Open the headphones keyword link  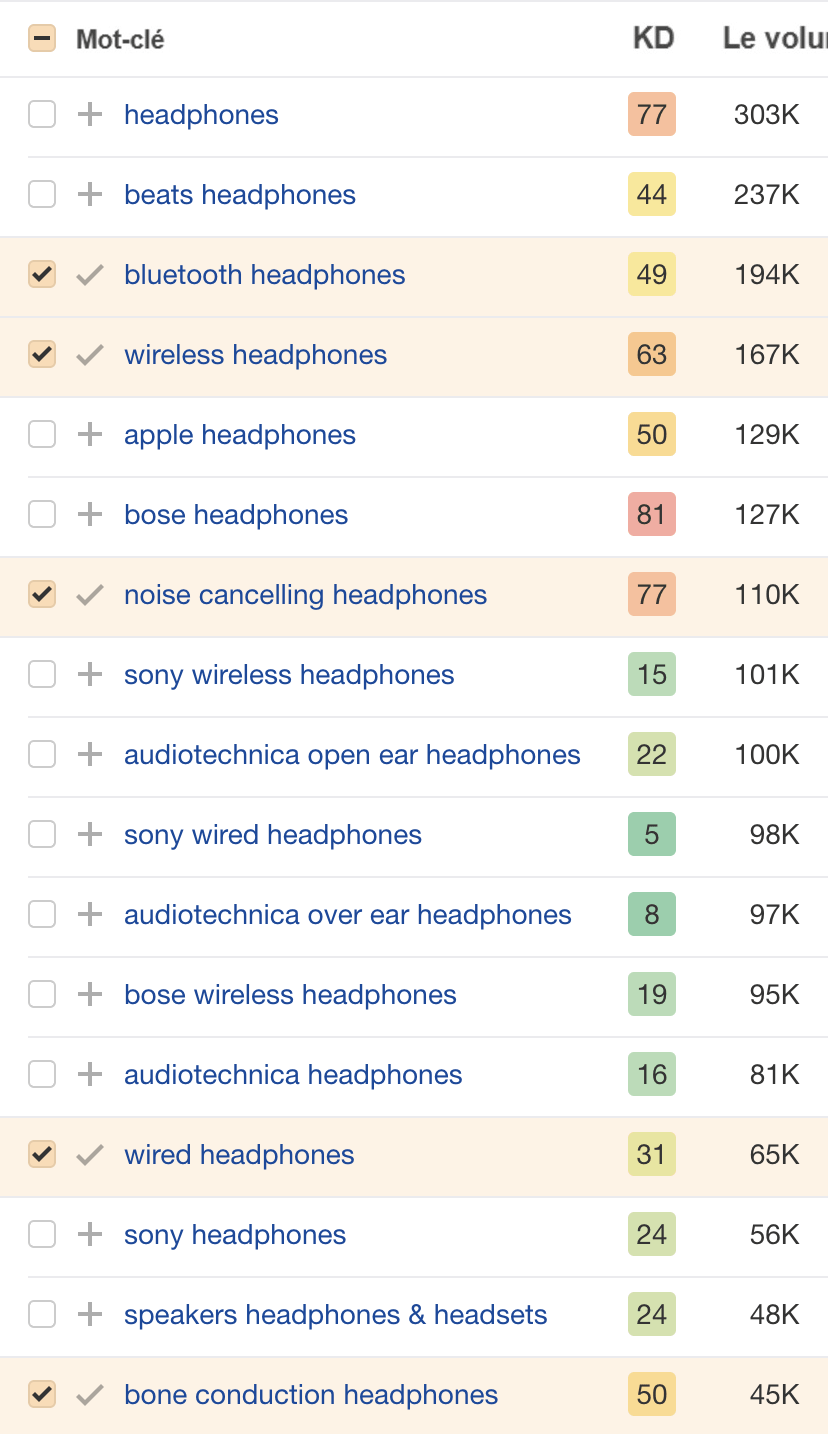pos(200,114)
